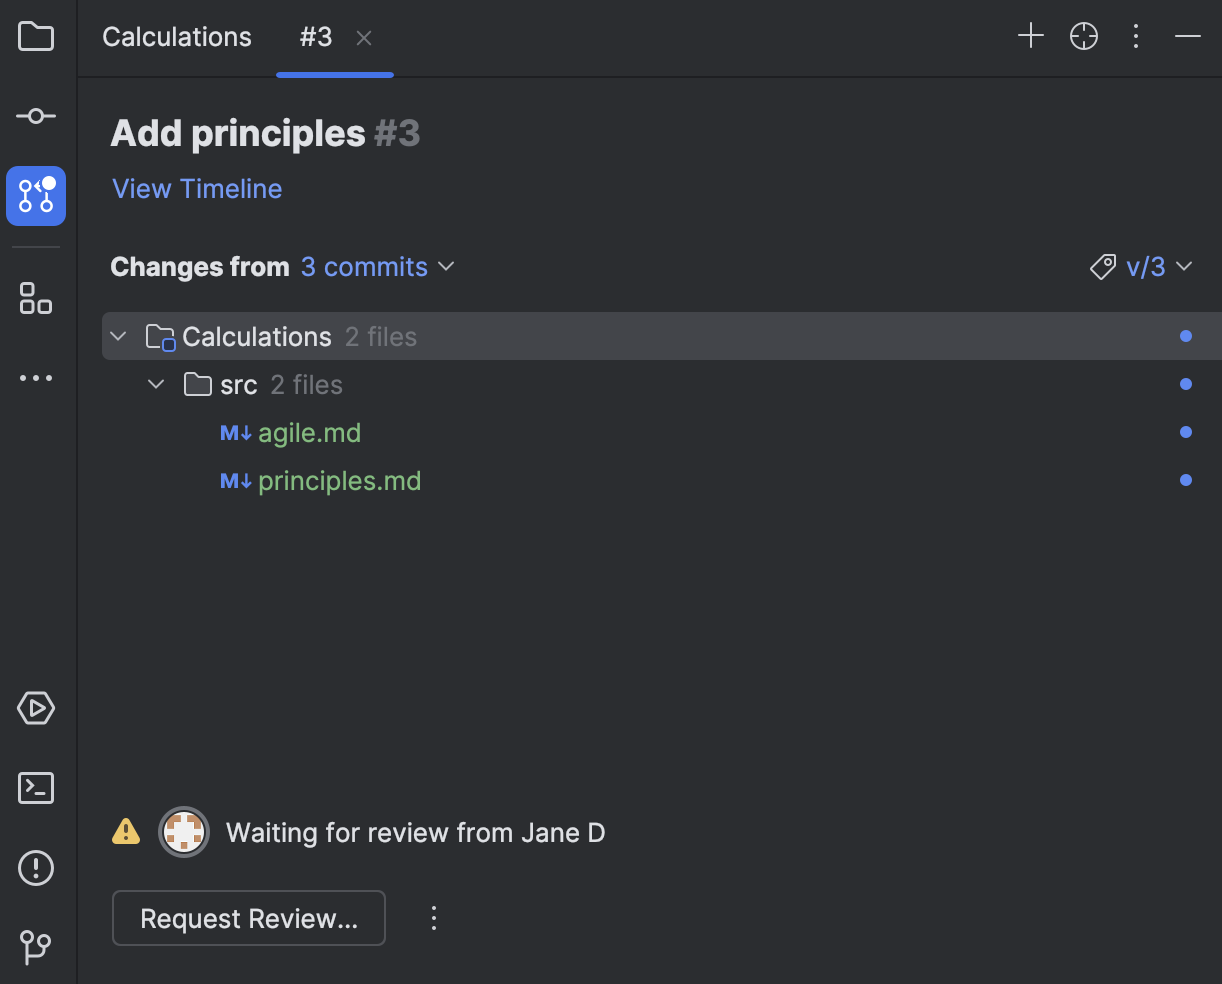Create a new merge request with plus icon
Viewport: 1222px width, 984px height.
tap(1030, 36)
